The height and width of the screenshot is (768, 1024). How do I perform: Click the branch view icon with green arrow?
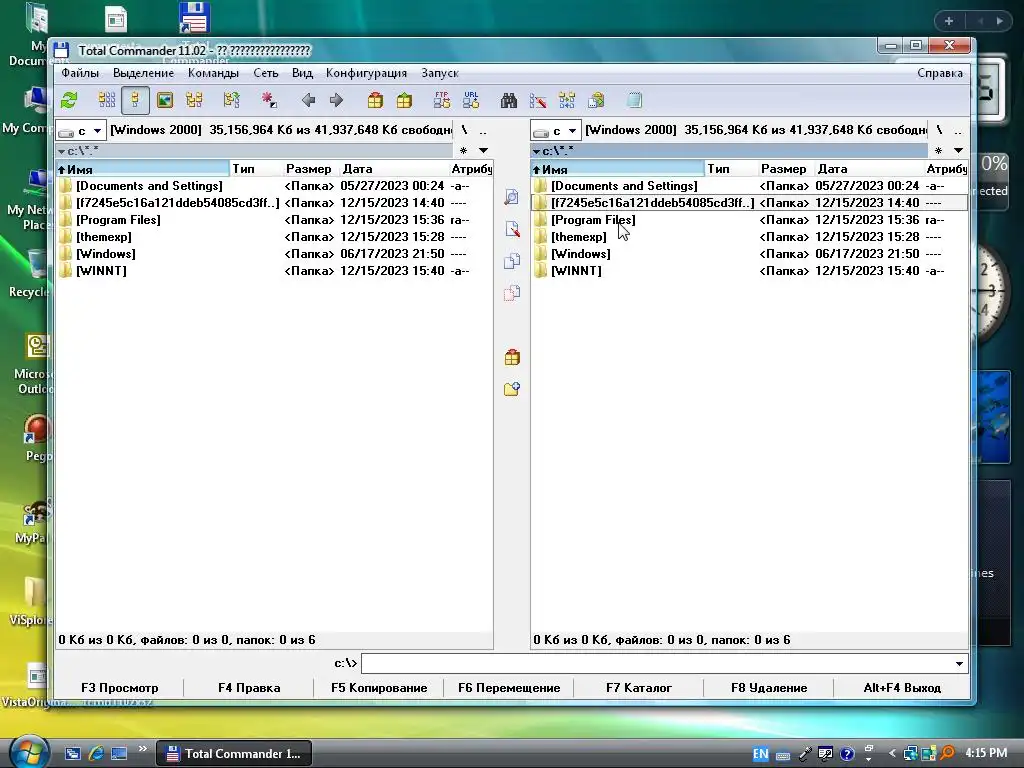tap(231, 100)
